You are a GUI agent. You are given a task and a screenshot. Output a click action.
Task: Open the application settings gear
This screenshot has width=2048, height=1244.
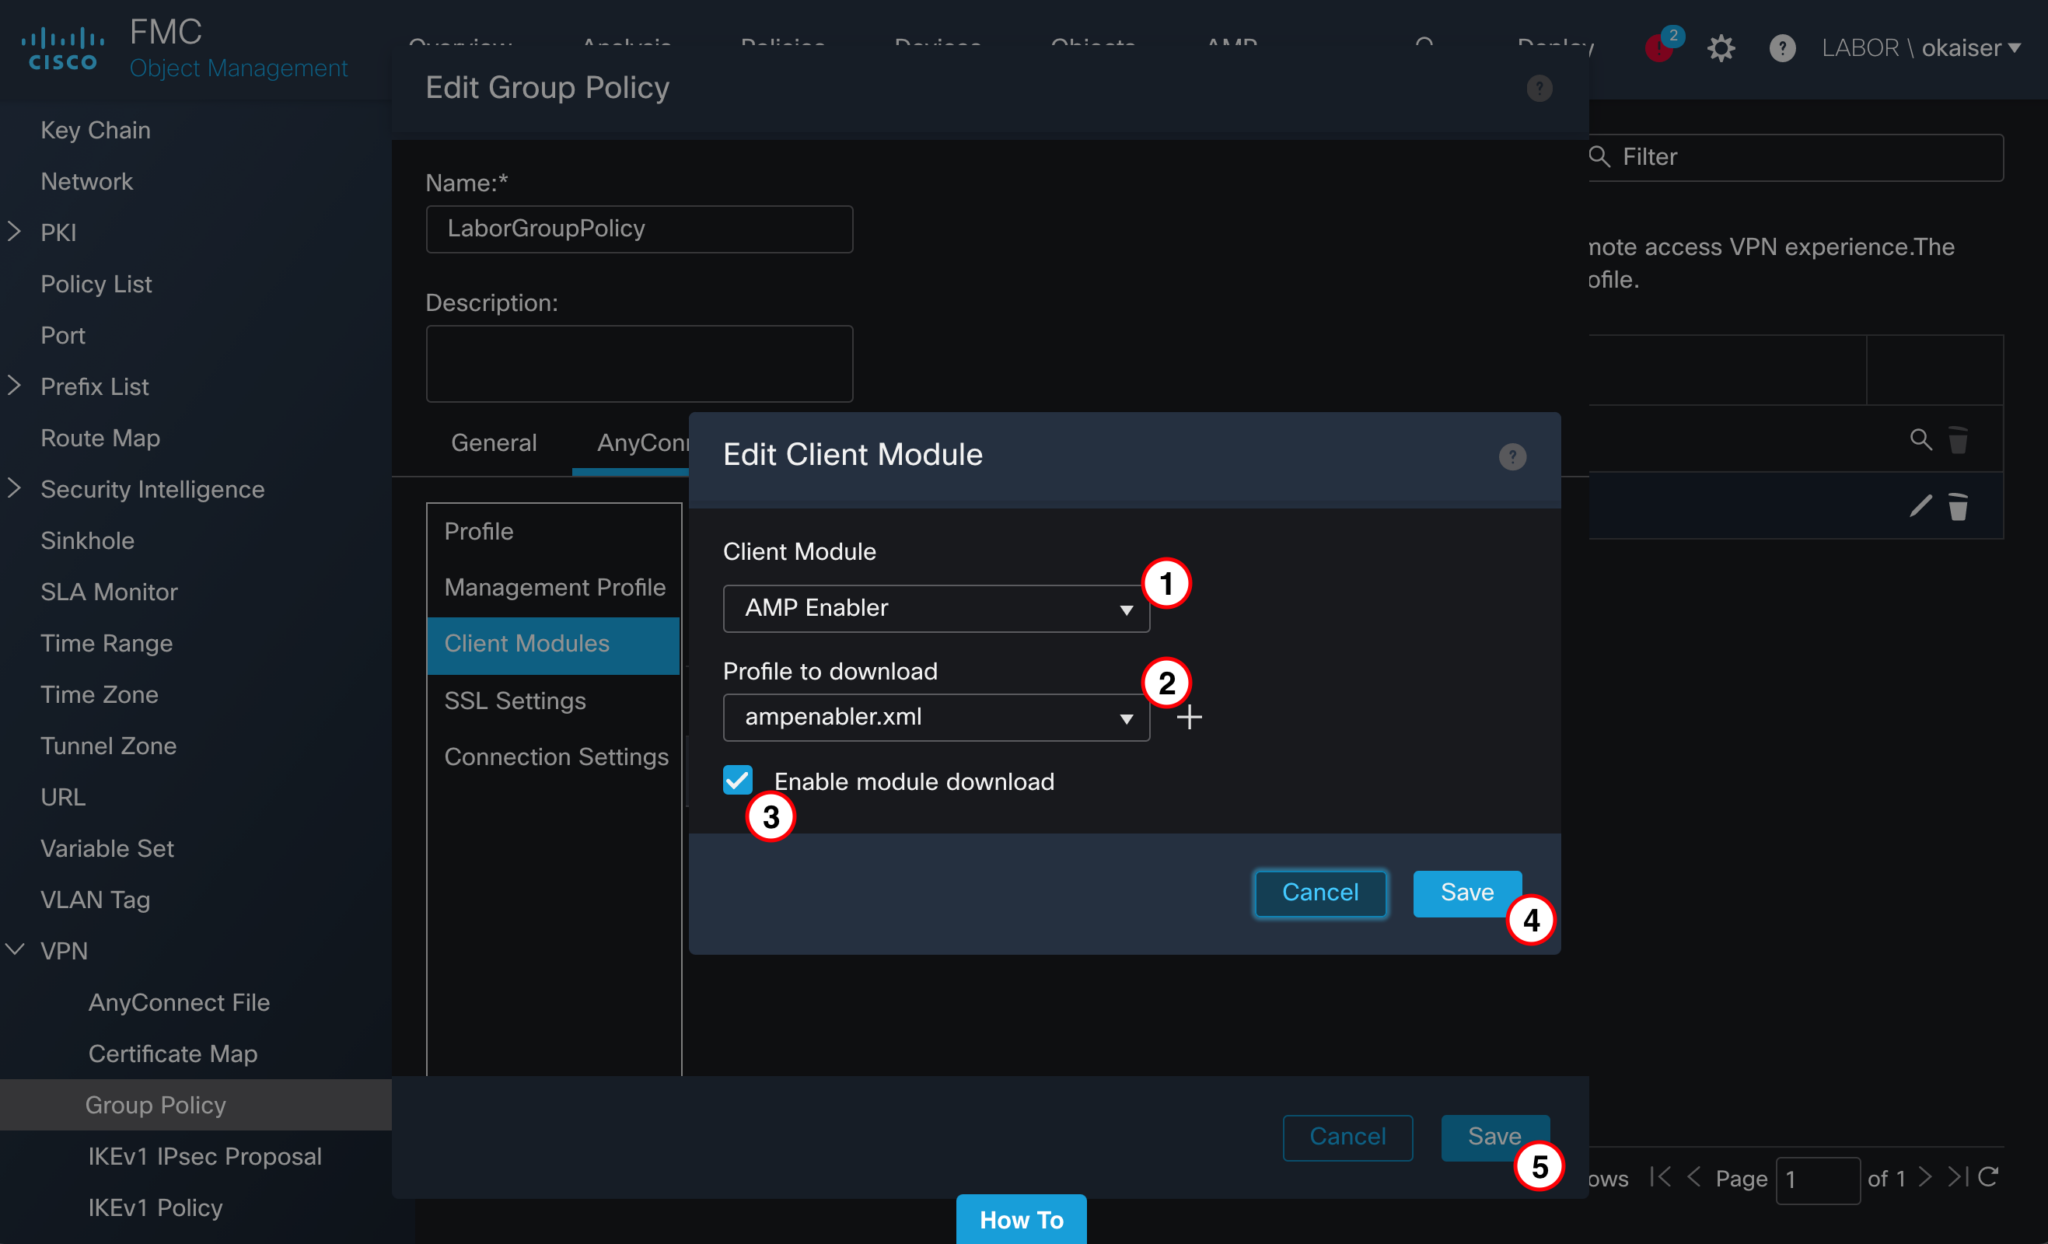[x=1722, y=47]
